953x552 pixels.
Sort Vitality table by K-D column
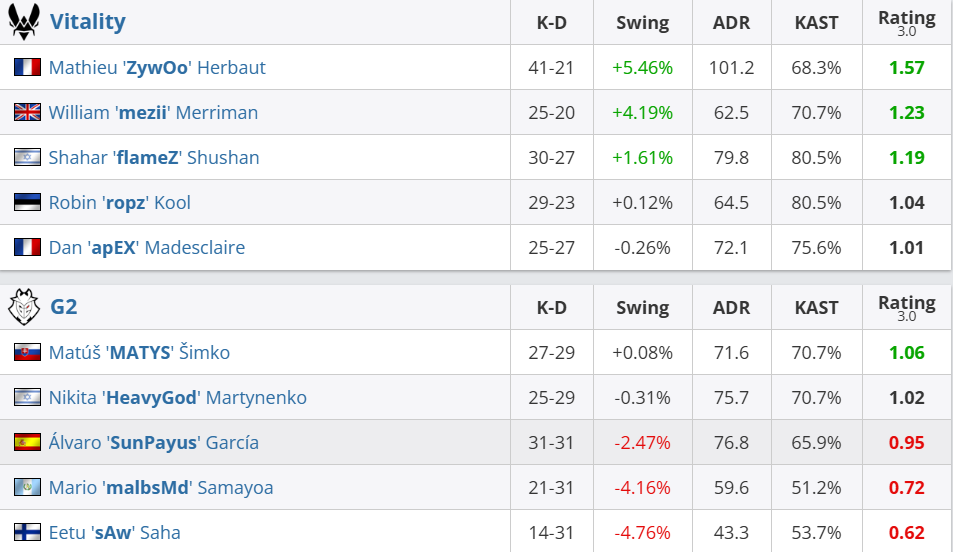[x=552, y=22]
